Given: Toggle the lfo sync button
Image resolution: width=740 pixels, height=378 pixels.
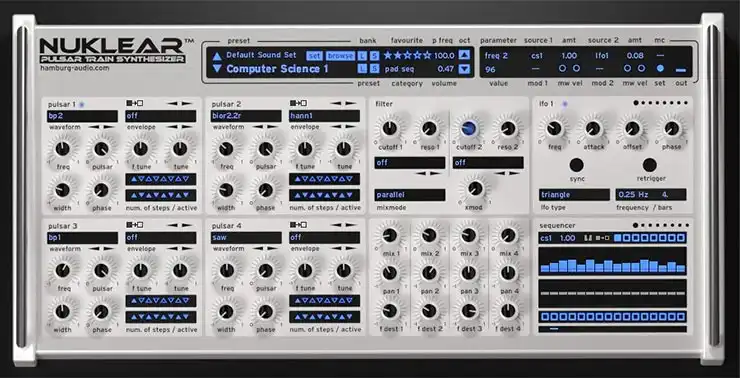Looking at the screenshot, I should pyautogui.click(x=576, y=165).
